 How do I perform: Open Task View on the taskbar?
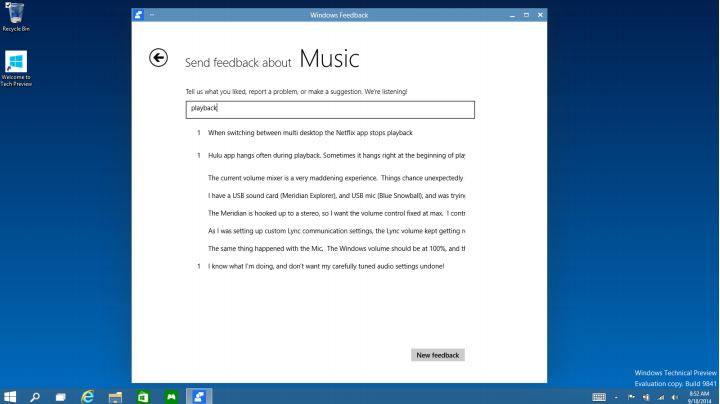[x=61, y=396]
